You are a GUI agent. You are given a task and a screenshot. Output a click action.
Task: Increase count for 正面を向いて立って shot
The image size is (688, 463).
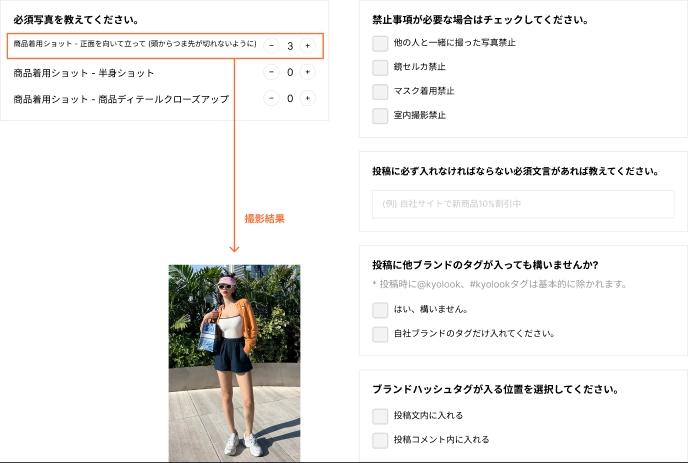pos(307,46)
